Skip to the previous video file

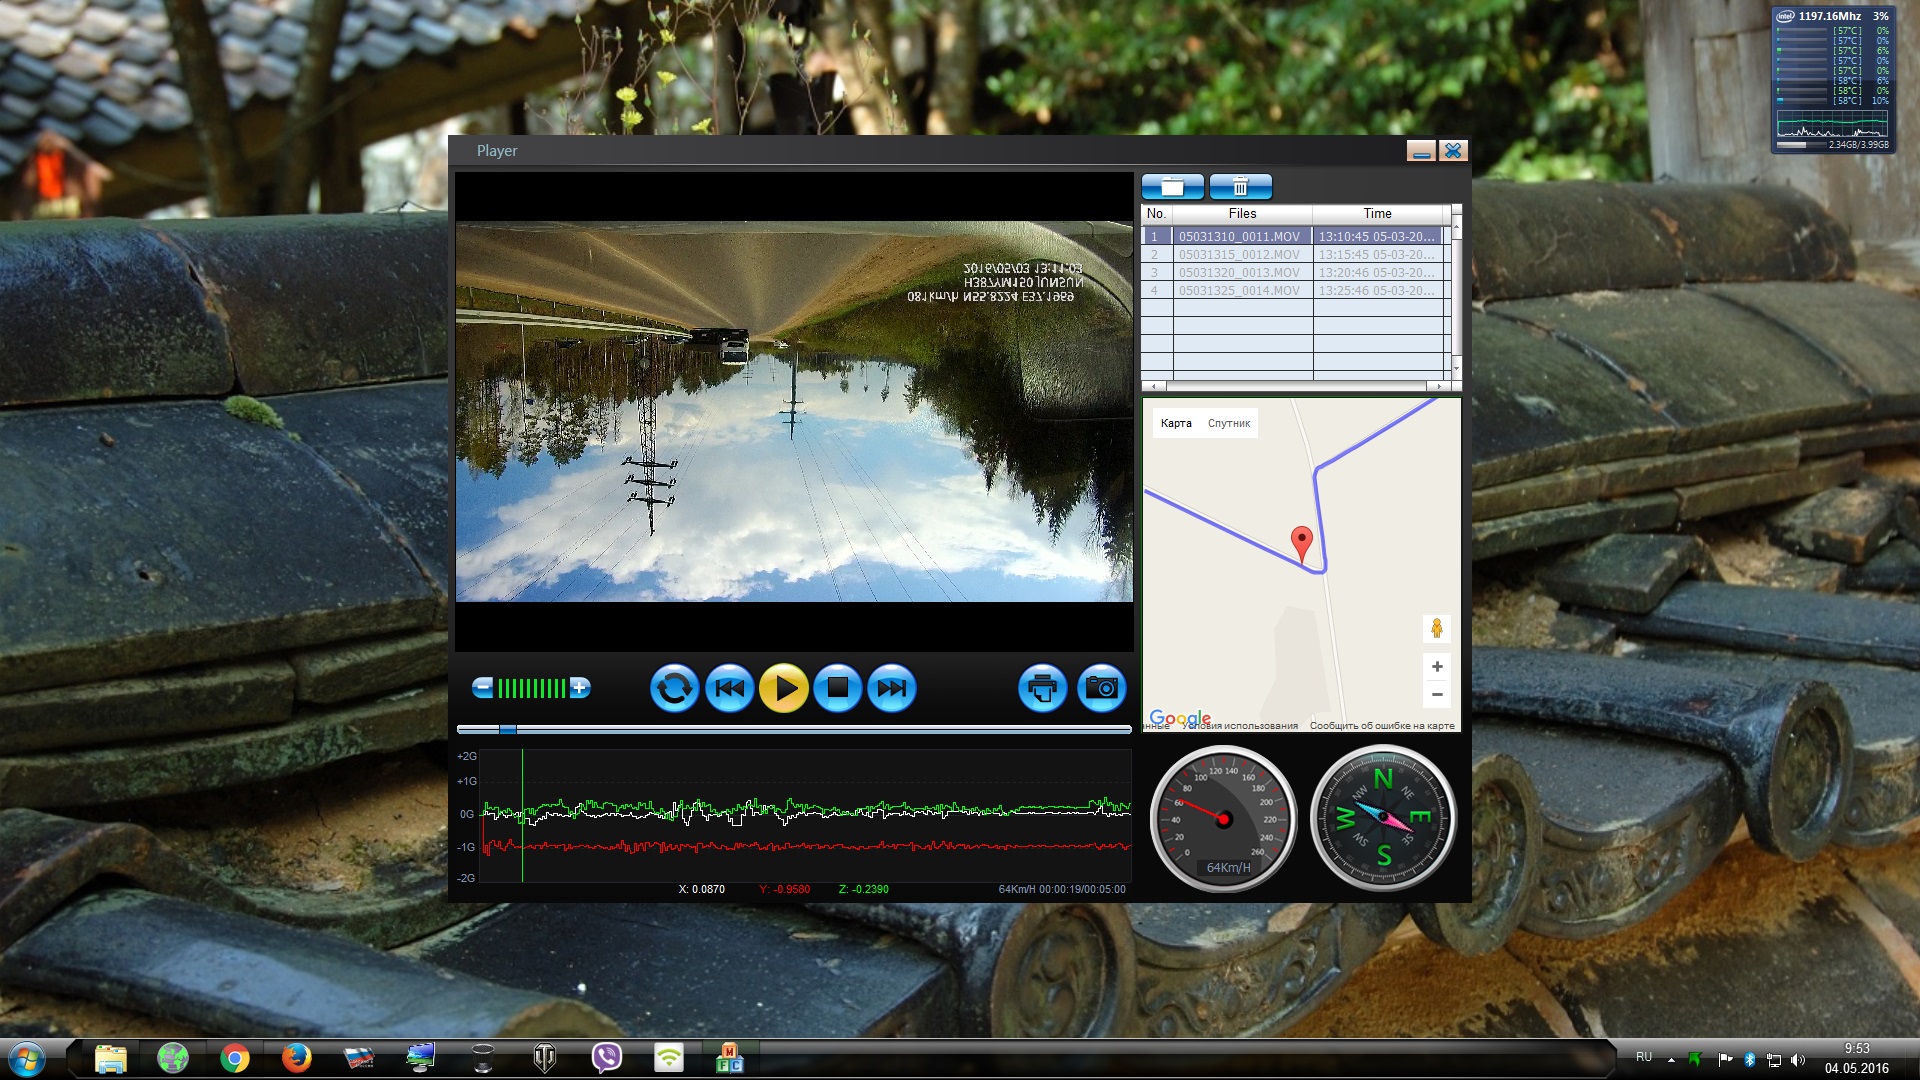click(x=730, y=688)
